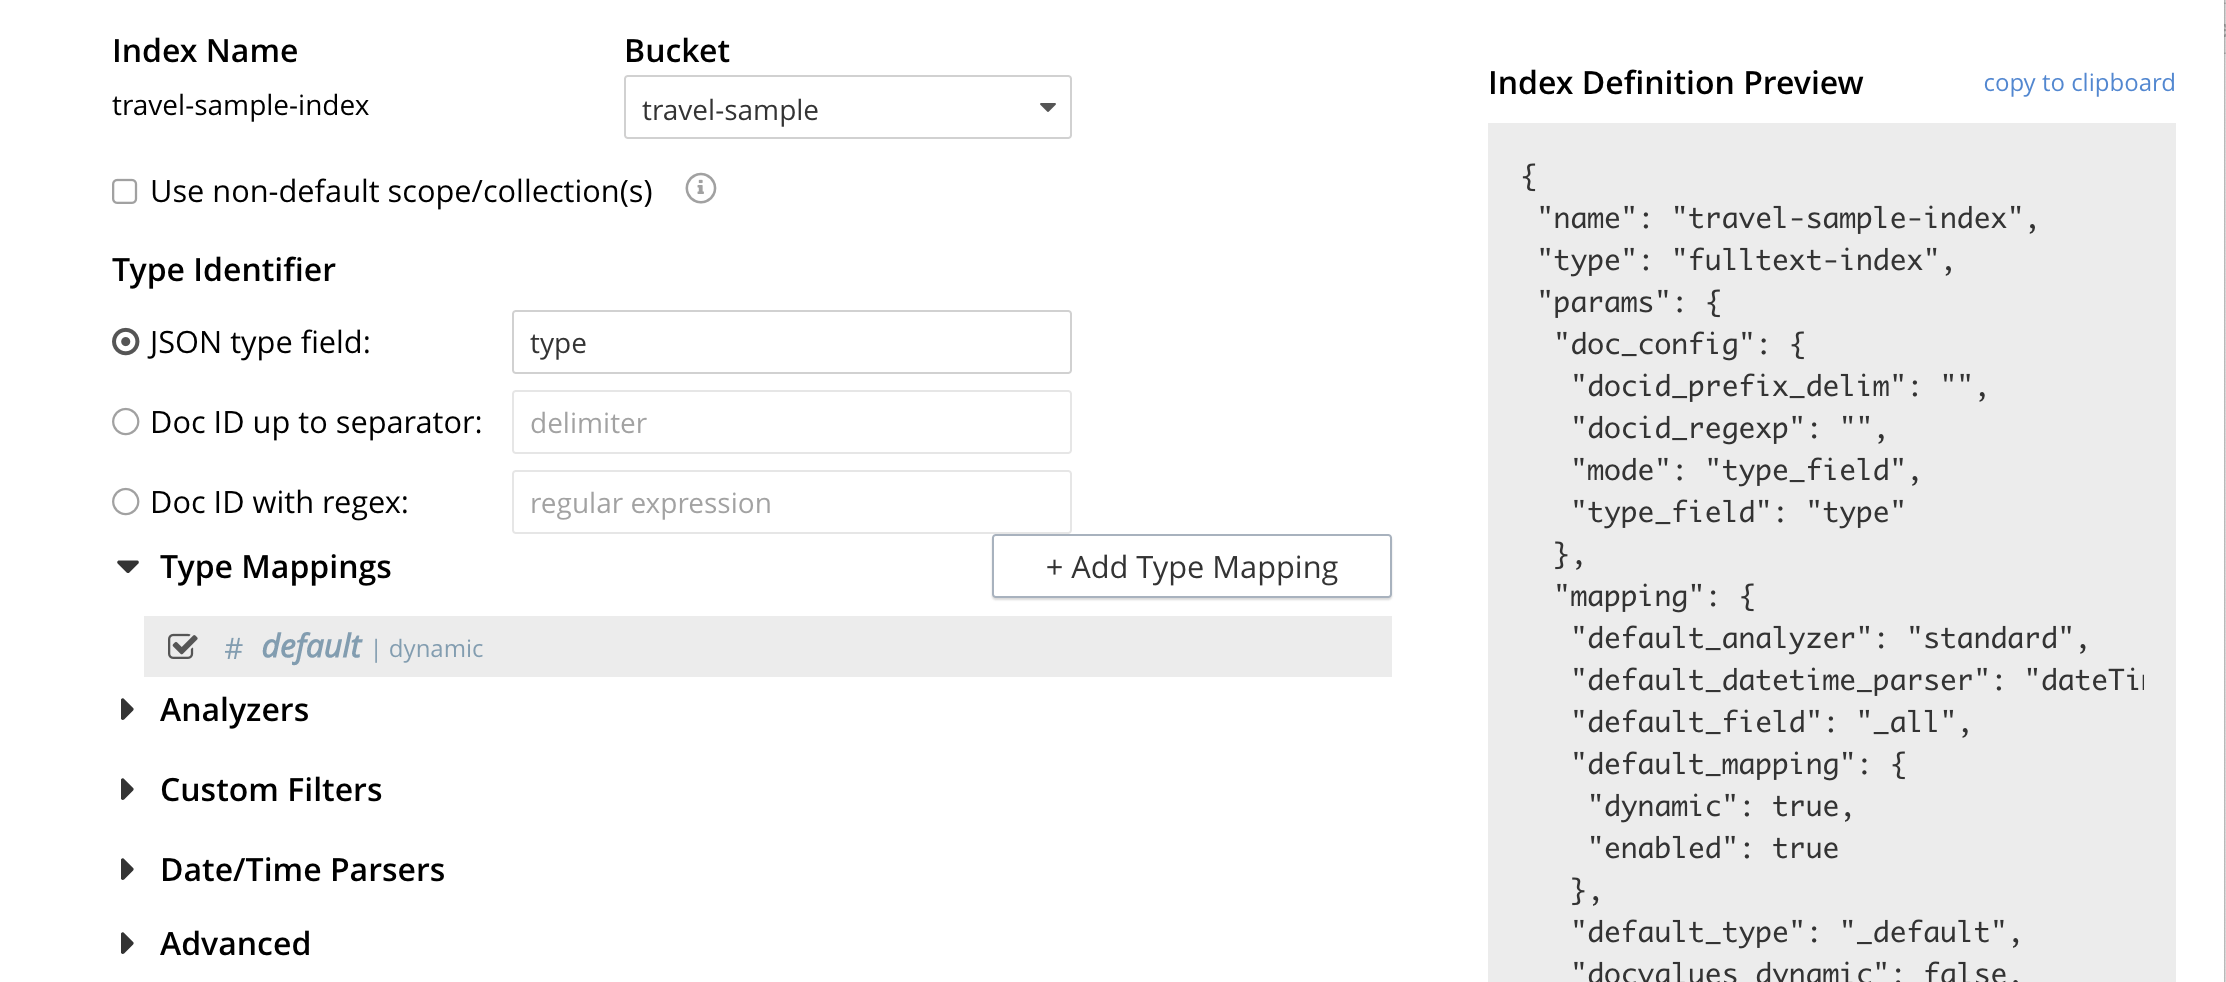
Task: Enable Use non-default scope/collection(s) checkbox
Action: (x=125, y=191)
